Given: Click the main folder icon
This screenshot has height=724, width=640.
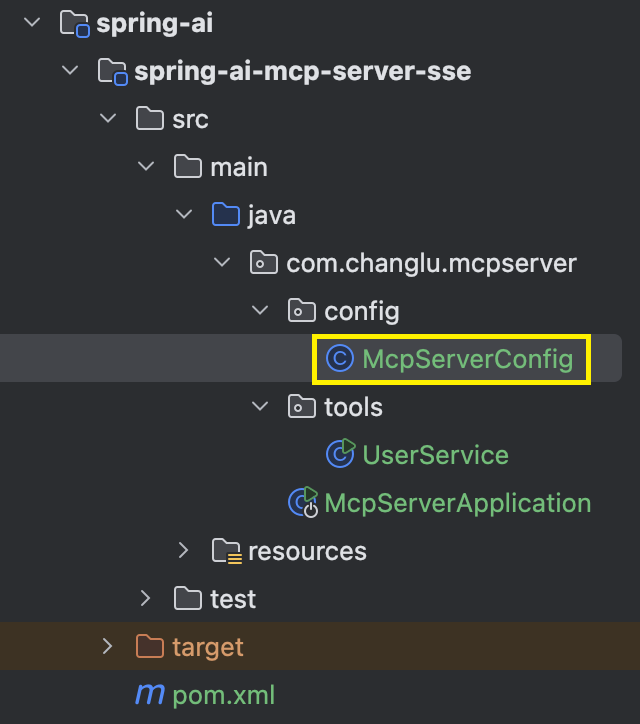Looking at the screenshot, I should (x=187, y=167).
